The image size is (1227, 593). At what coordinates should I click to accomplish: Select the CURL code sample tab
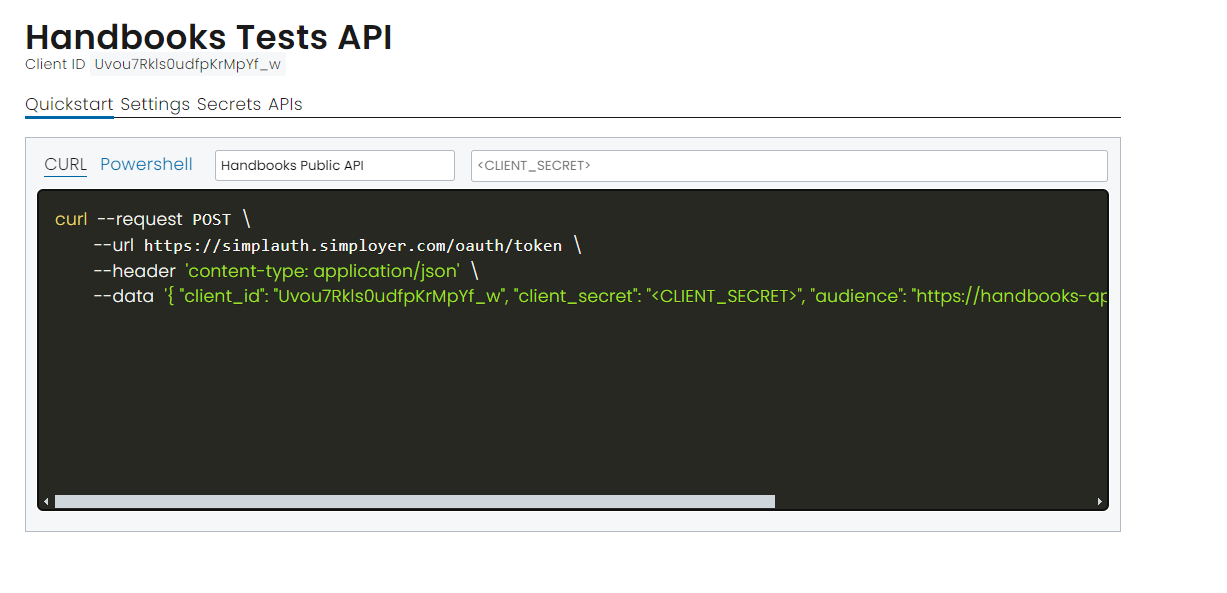point(66,165)
